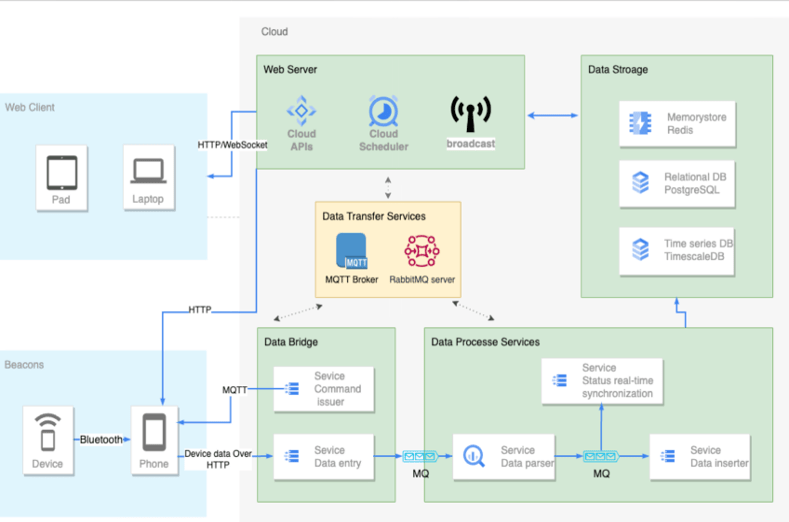This screenshot has height=522, width=789.
Task: Select the Cloud Scheduler clock icon
Action: click(x=383, y=111)
